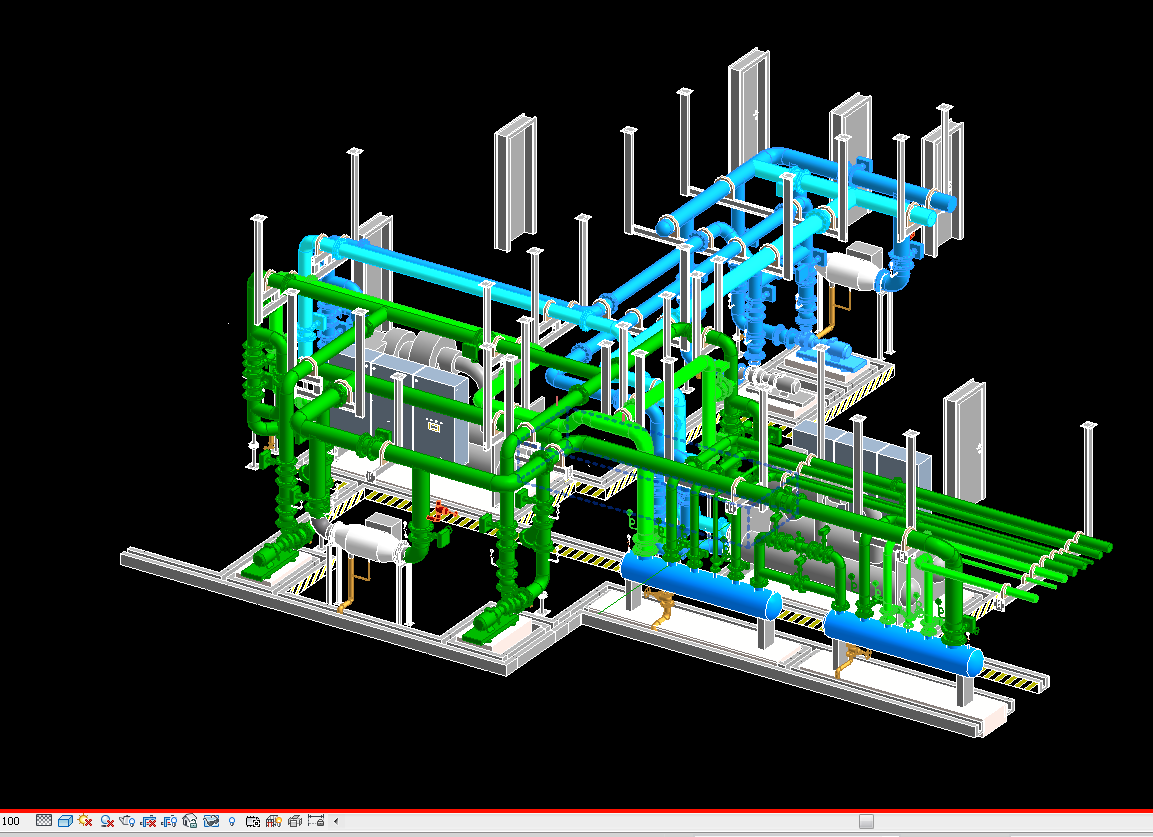Click the horizontal scrollbar left arrow
This screenshot has height=837, width=1153.
(336, 821)
